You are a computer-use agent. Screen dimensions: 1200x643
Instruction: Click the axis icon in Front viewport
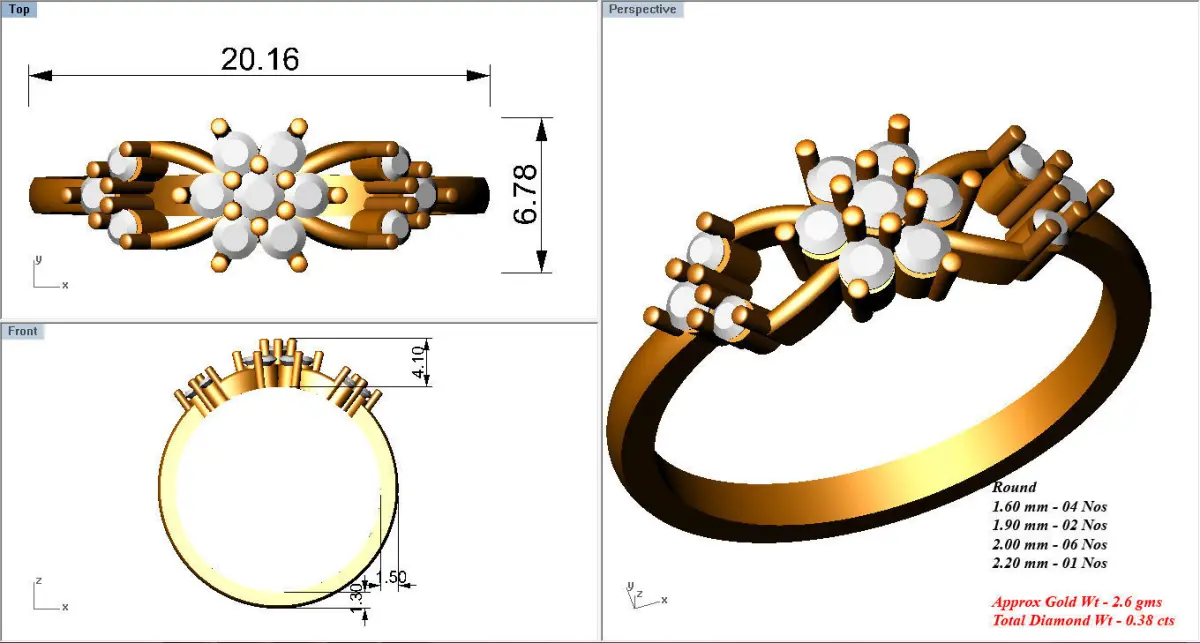coord(50,594)
